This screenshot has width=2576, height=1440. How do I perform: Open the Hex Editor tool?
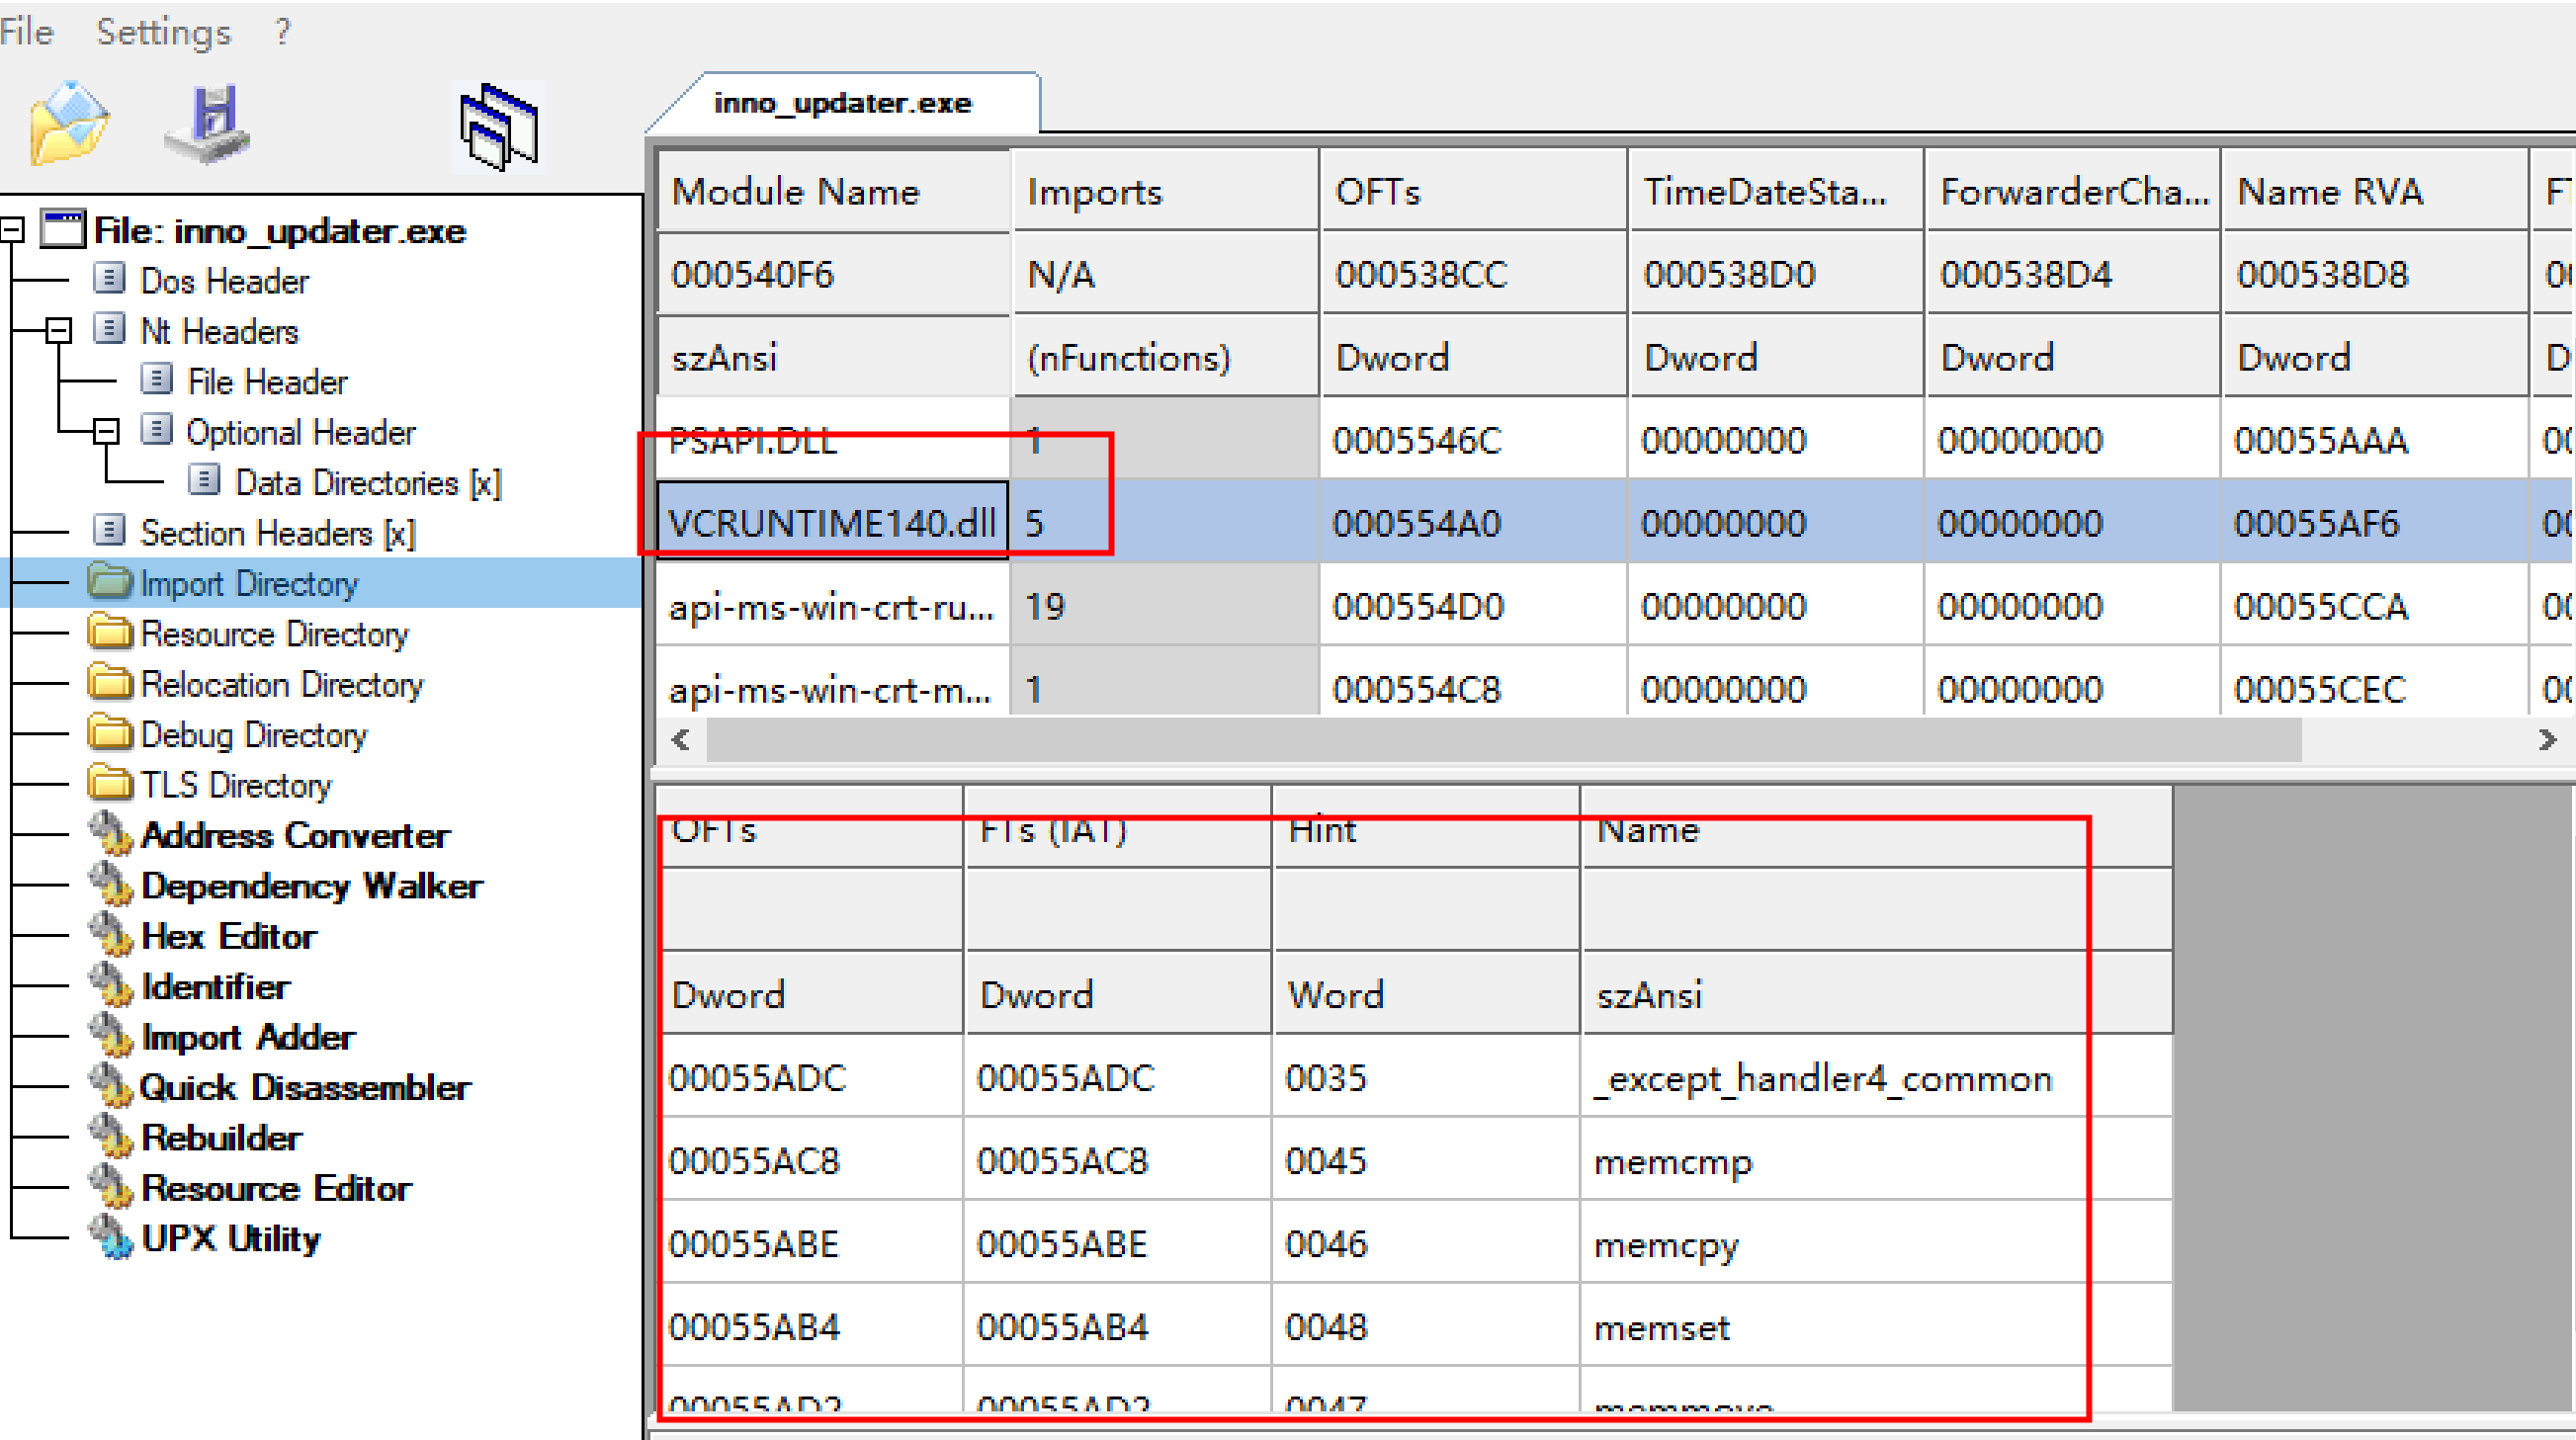coord(228,936)
